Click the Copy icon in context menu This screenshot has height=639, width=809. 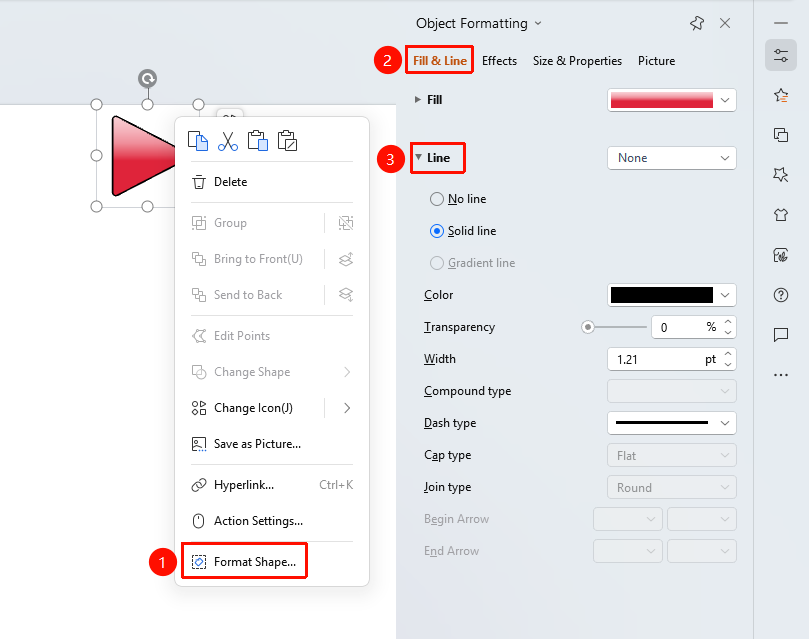click(x=198, y=141)
